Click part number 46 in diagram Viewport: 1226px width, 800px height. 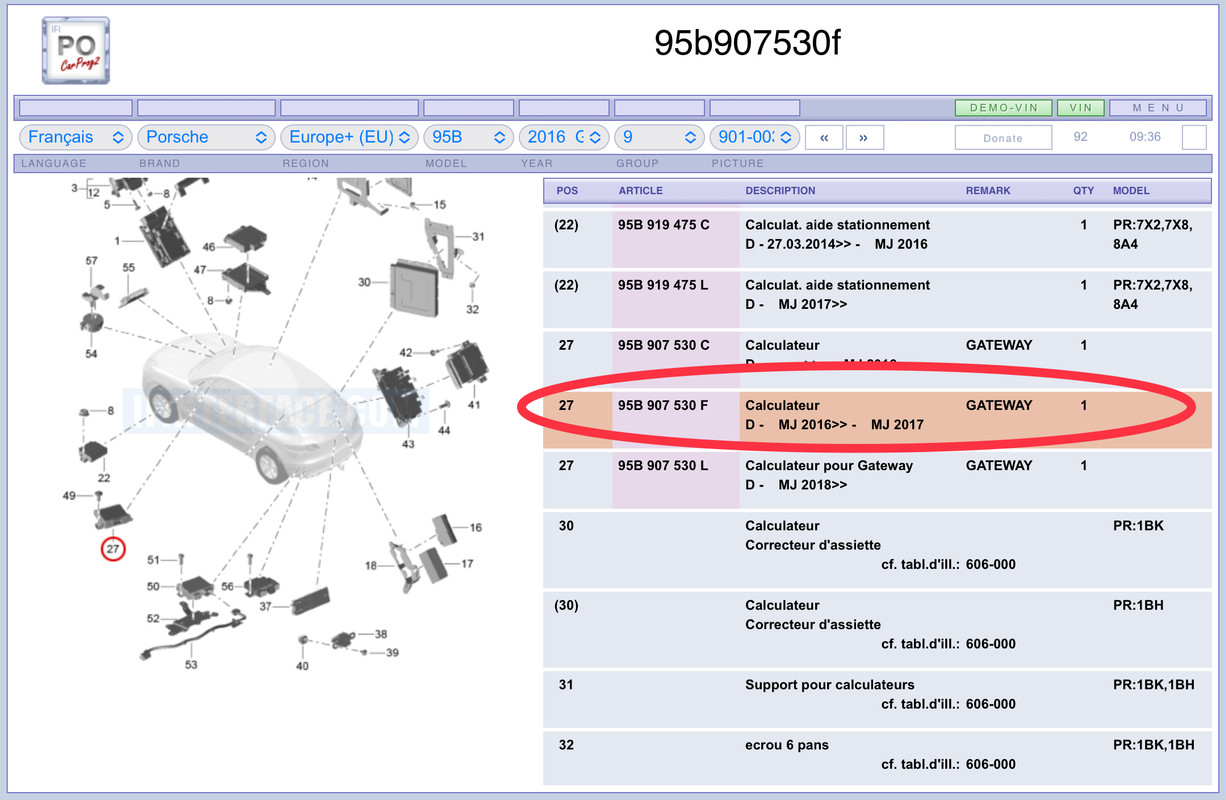pyautogui.click(x=209, y=247)
